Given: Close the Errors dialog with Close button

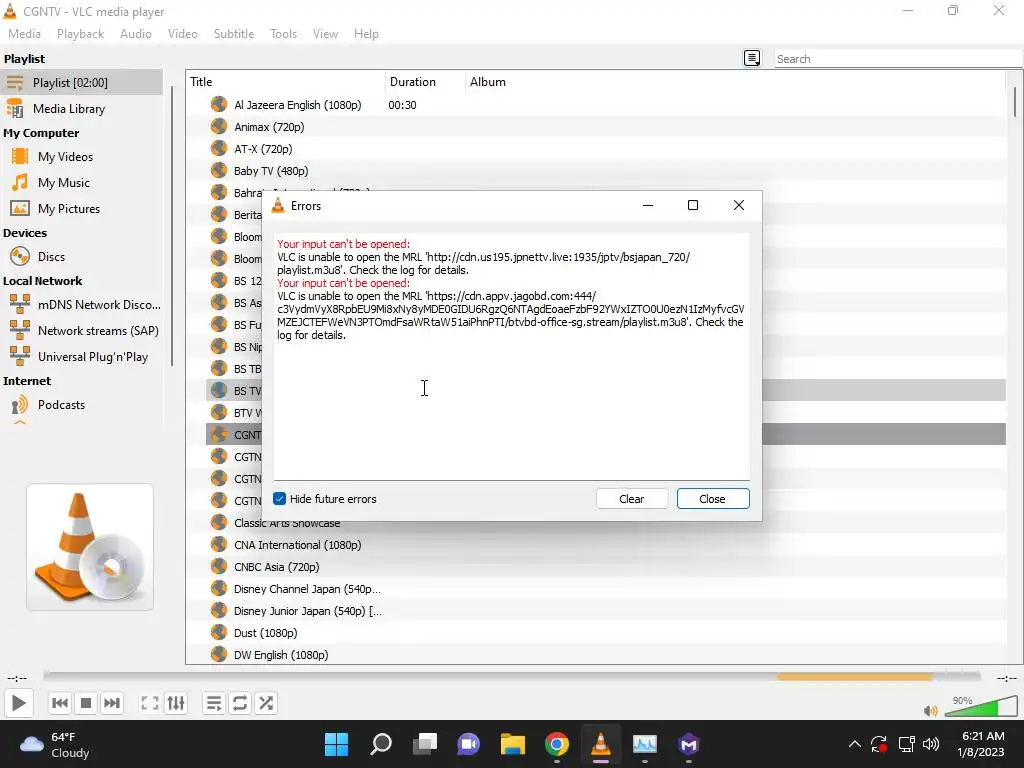Looking at the screenshot, I should click(x=712, y=499).
